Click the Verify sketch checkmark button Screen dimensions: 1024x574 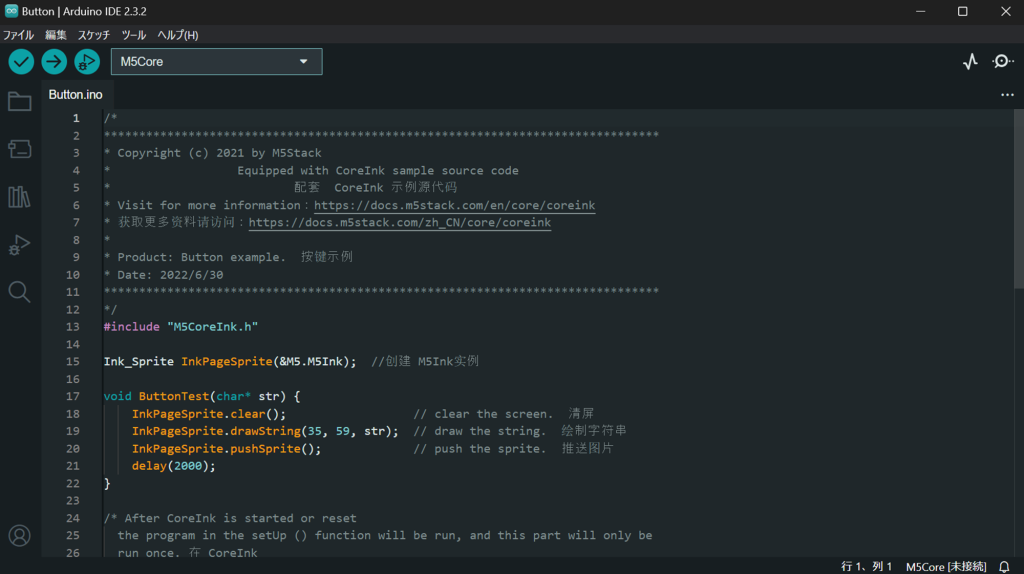pos(21,61)
